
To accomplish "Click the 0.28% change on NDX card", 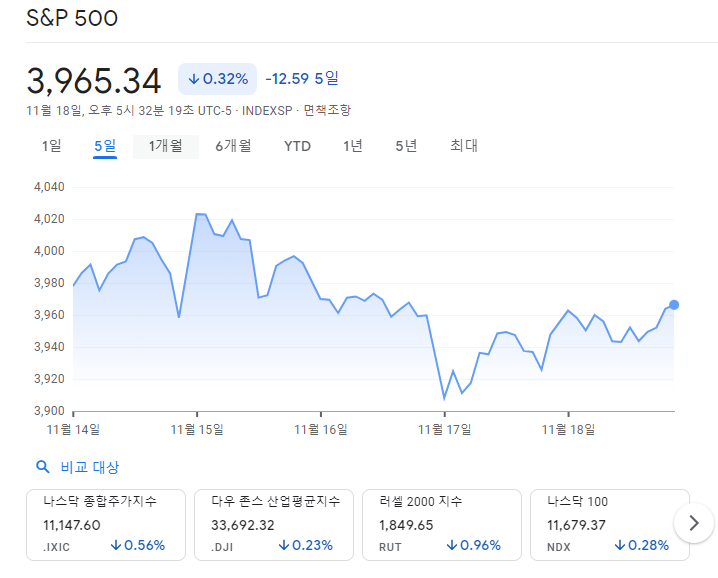I will click(x=642, y=545).
